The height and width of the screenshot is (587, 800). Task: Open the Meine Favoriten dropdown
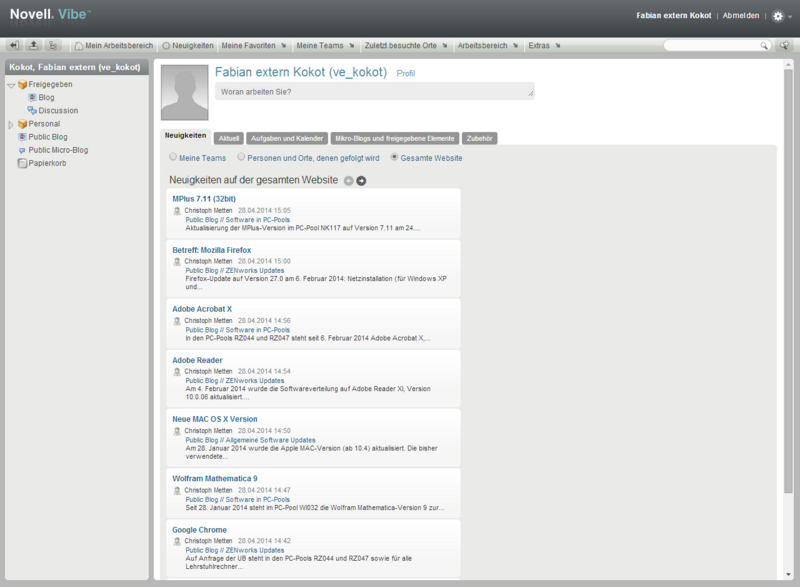click(254, 46)
